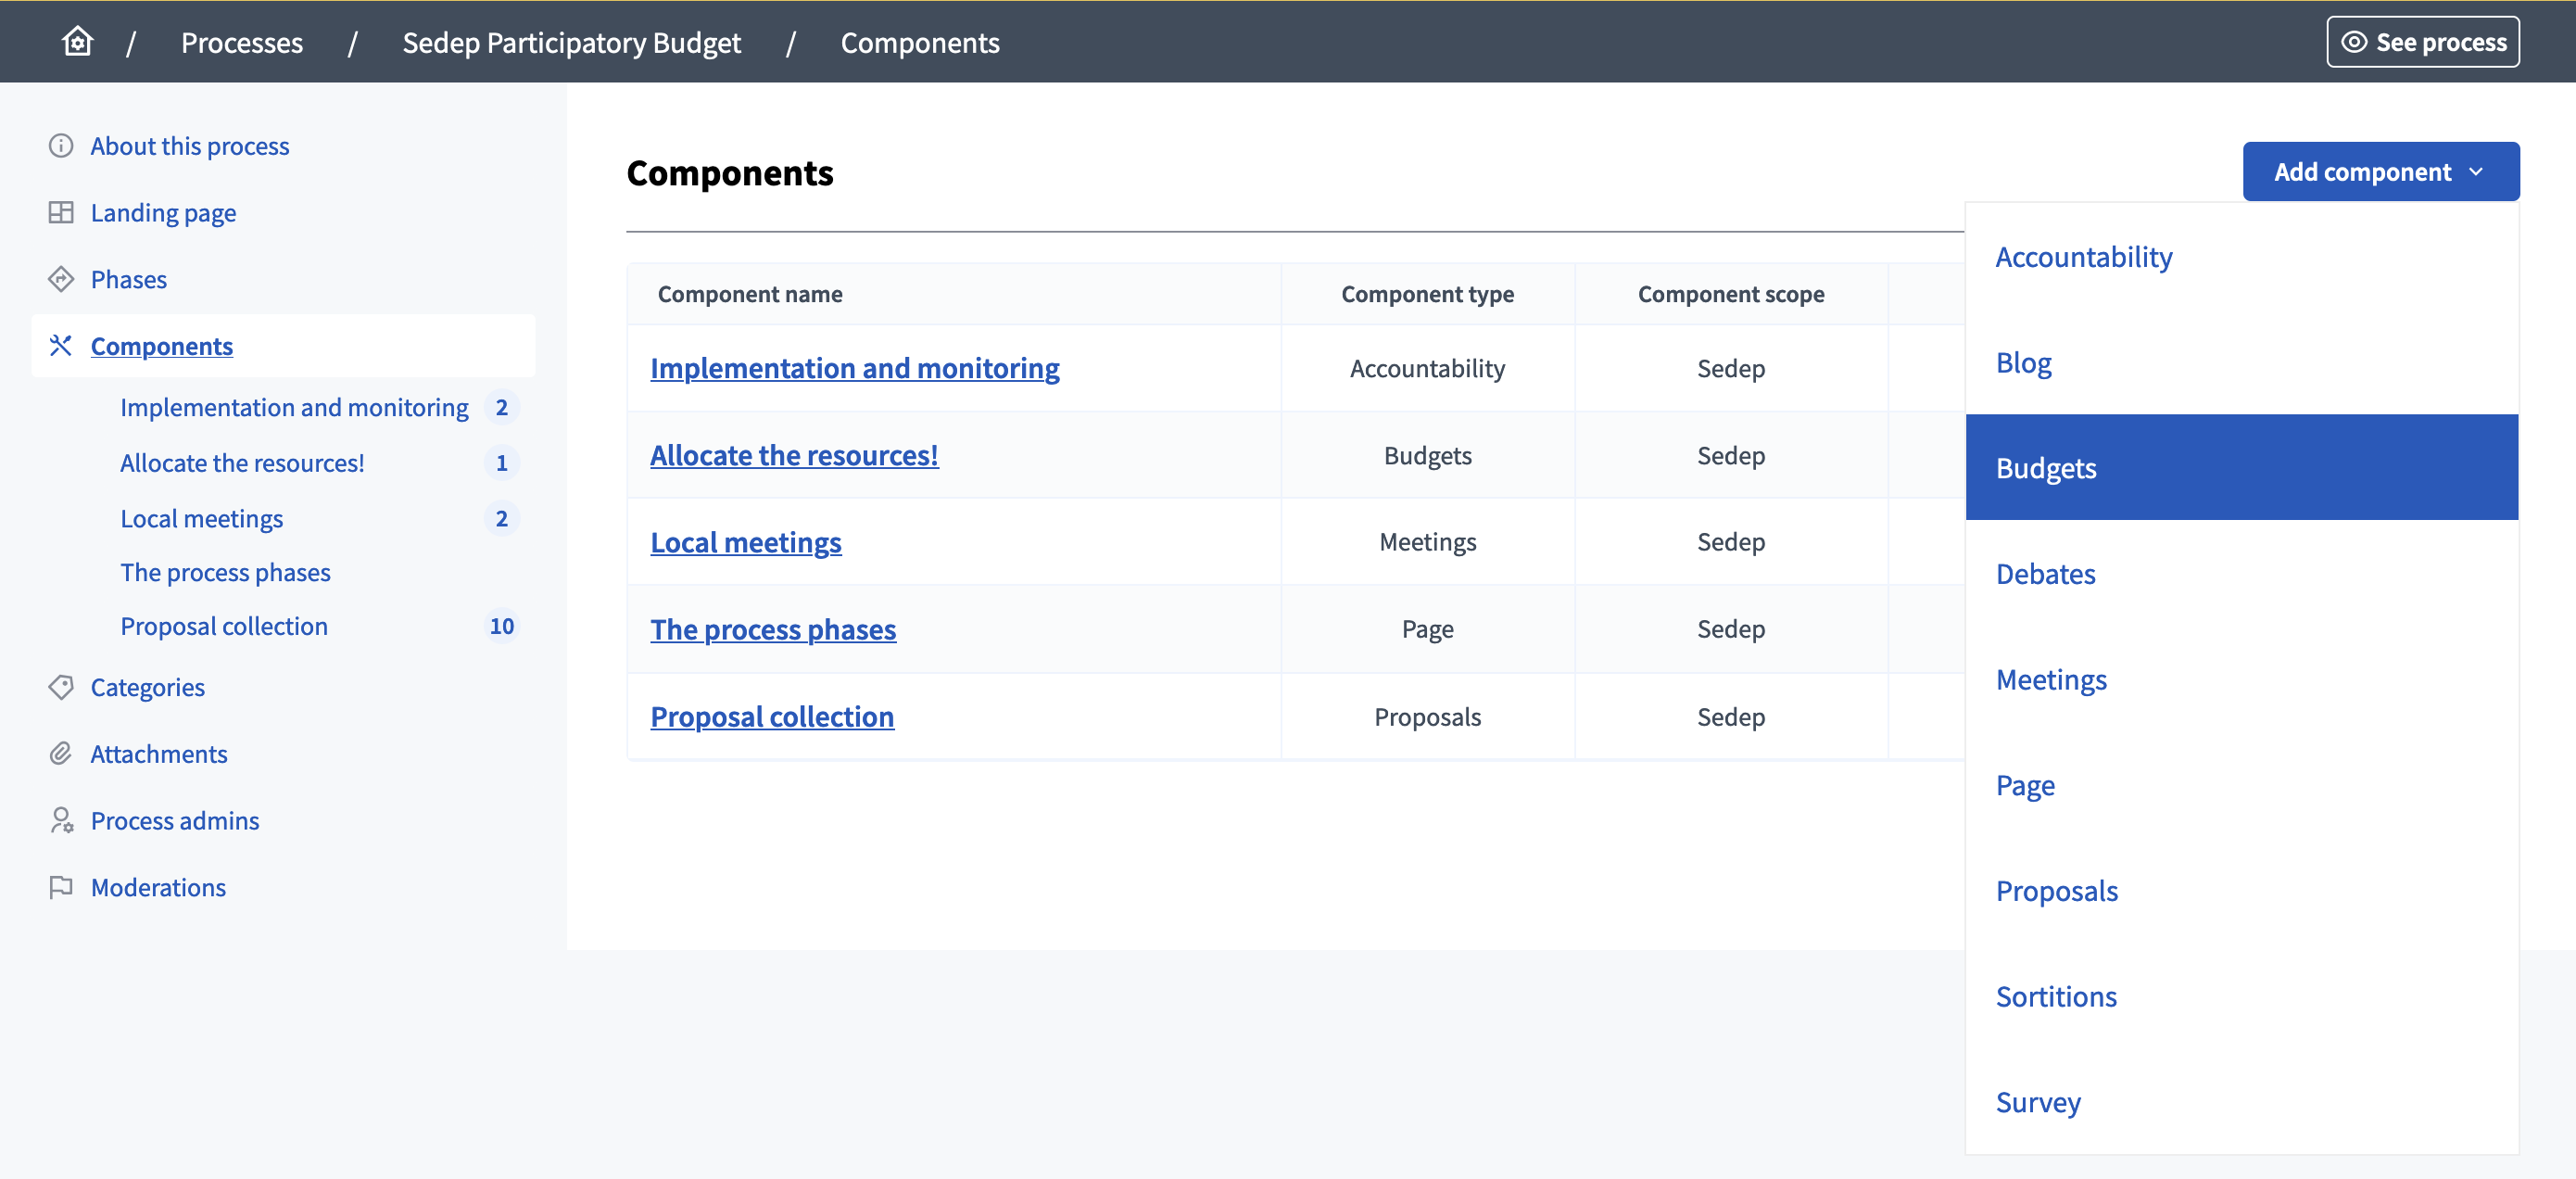
Task: Click the Categories tag icon
Action: pyautogui.click(x=61, y=687)
